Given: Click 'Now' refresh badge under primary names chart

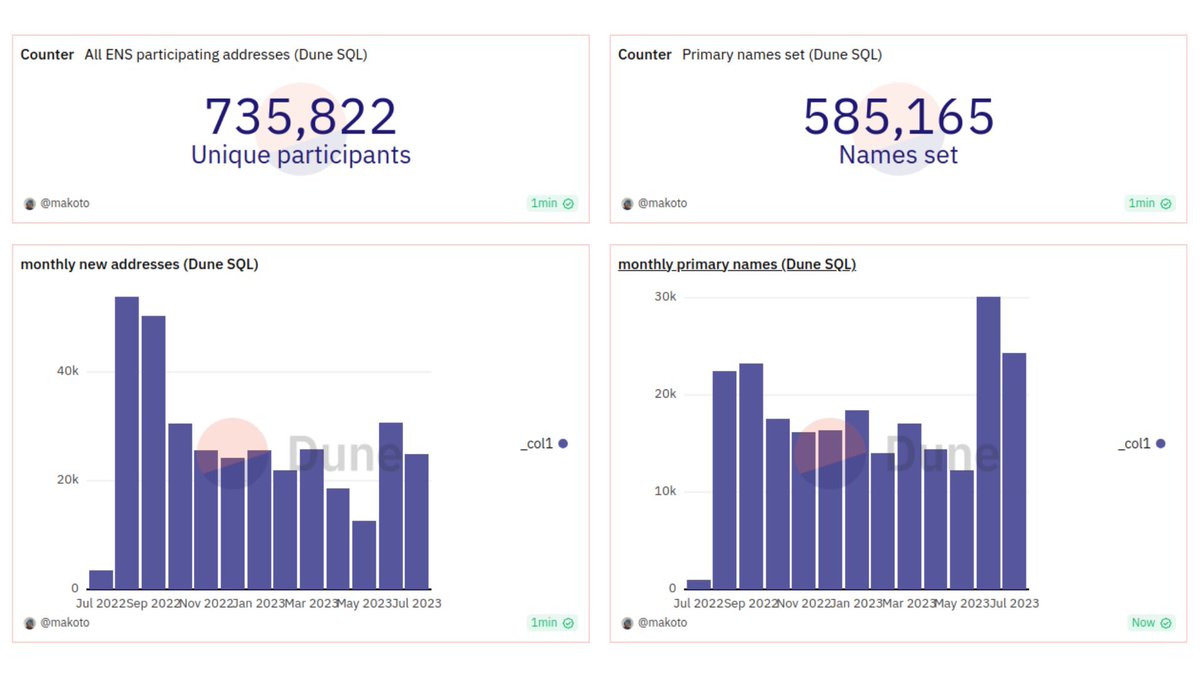Looking at the screenshot, I should coord(1151,622).
